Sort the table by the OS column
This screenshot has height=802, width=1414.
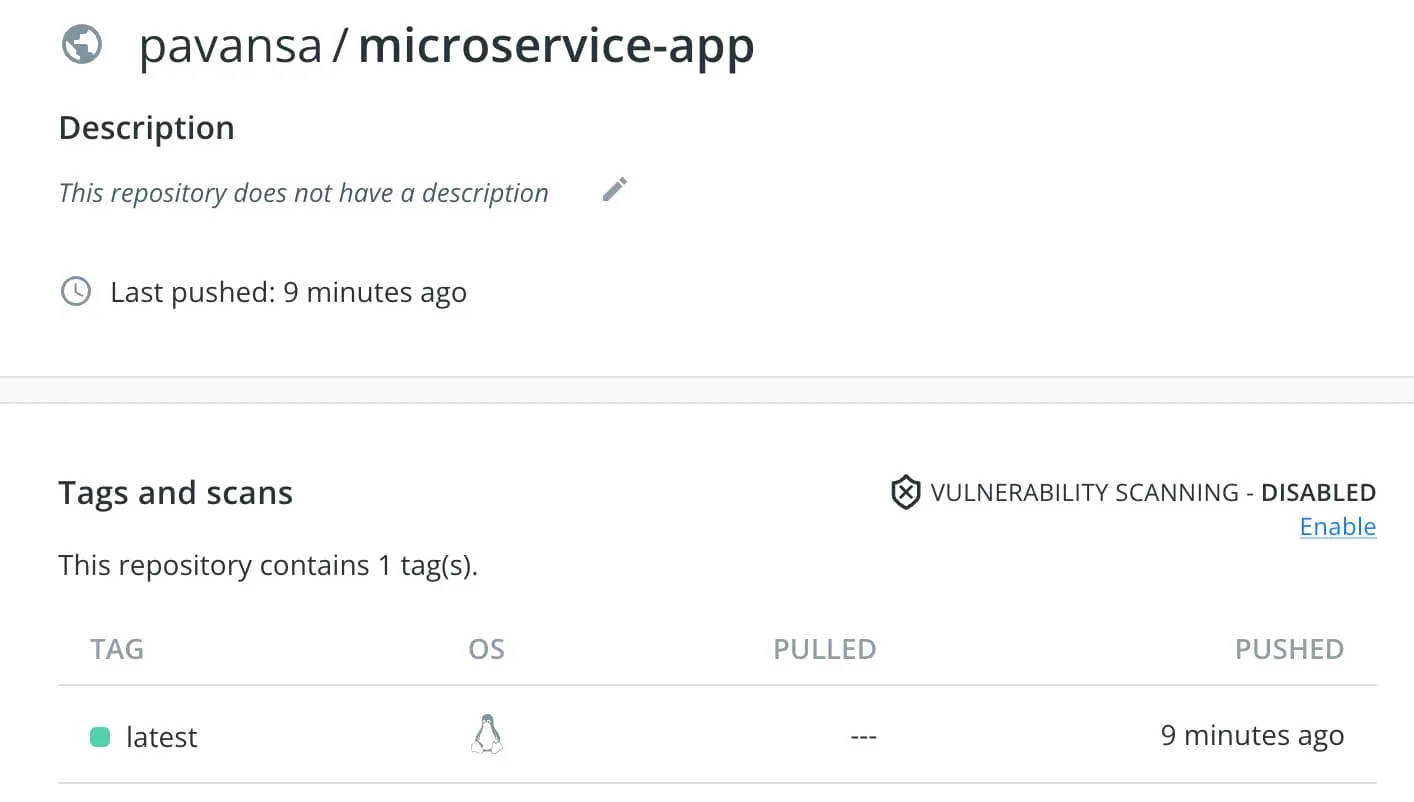pos(487,649)
